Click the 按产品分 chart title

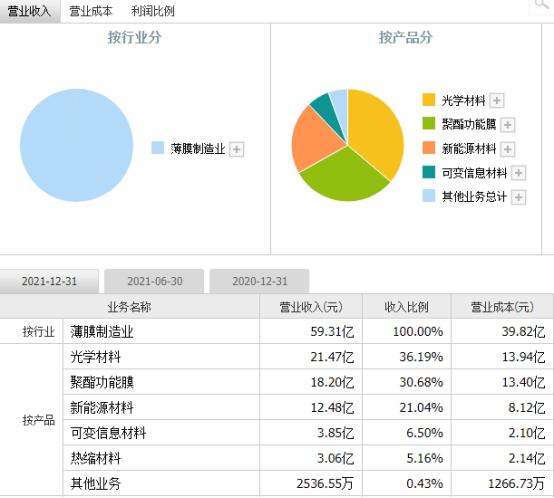point(406,37)
